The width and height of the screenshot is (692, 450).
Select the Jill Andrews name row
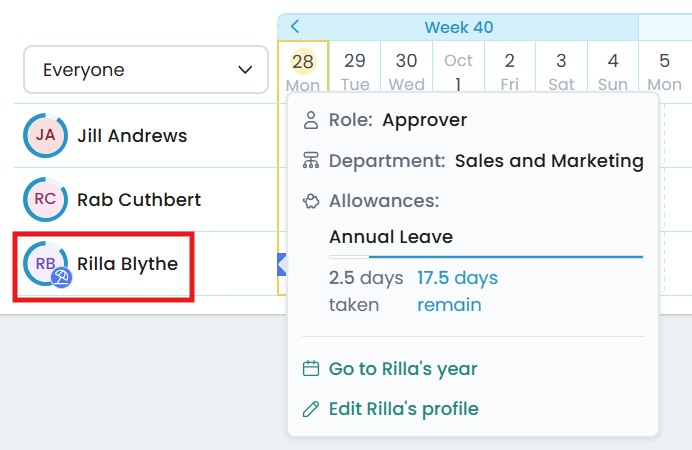(146, 135)
